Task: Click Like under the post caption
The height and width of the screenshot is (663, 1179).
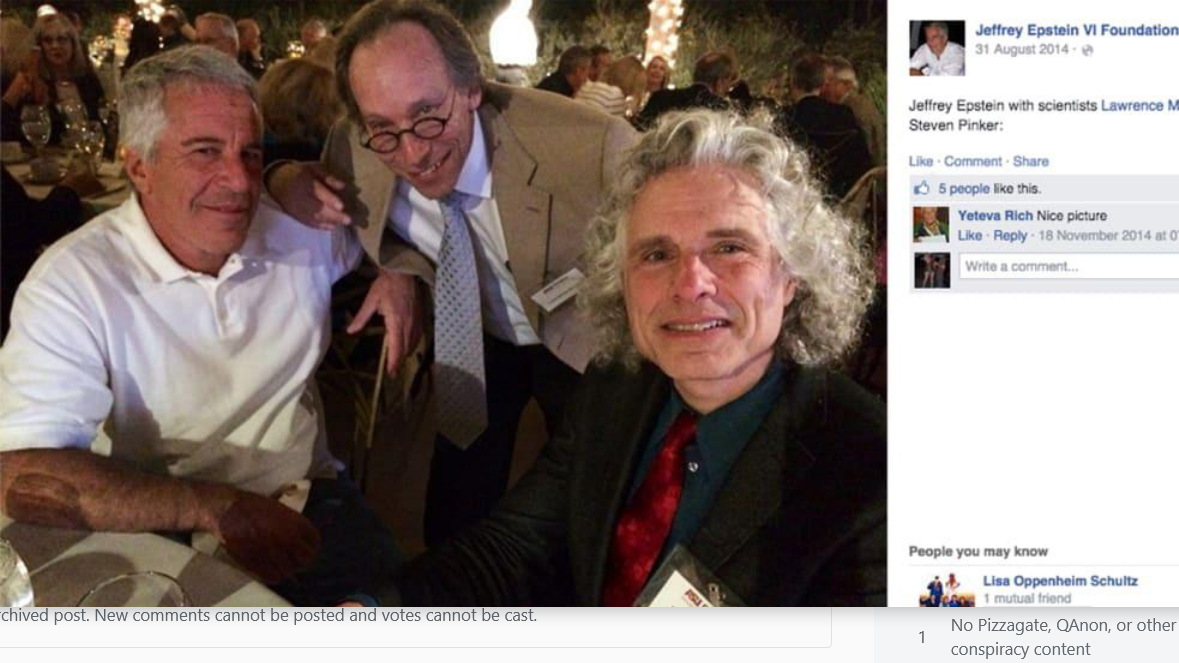Action: pyautogui.click(x=920, y=161)
